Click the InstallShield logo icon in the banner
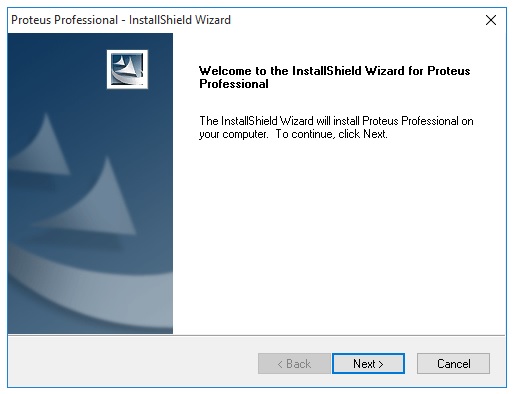This screenshot has height=394, width=513. pos(127,69)
